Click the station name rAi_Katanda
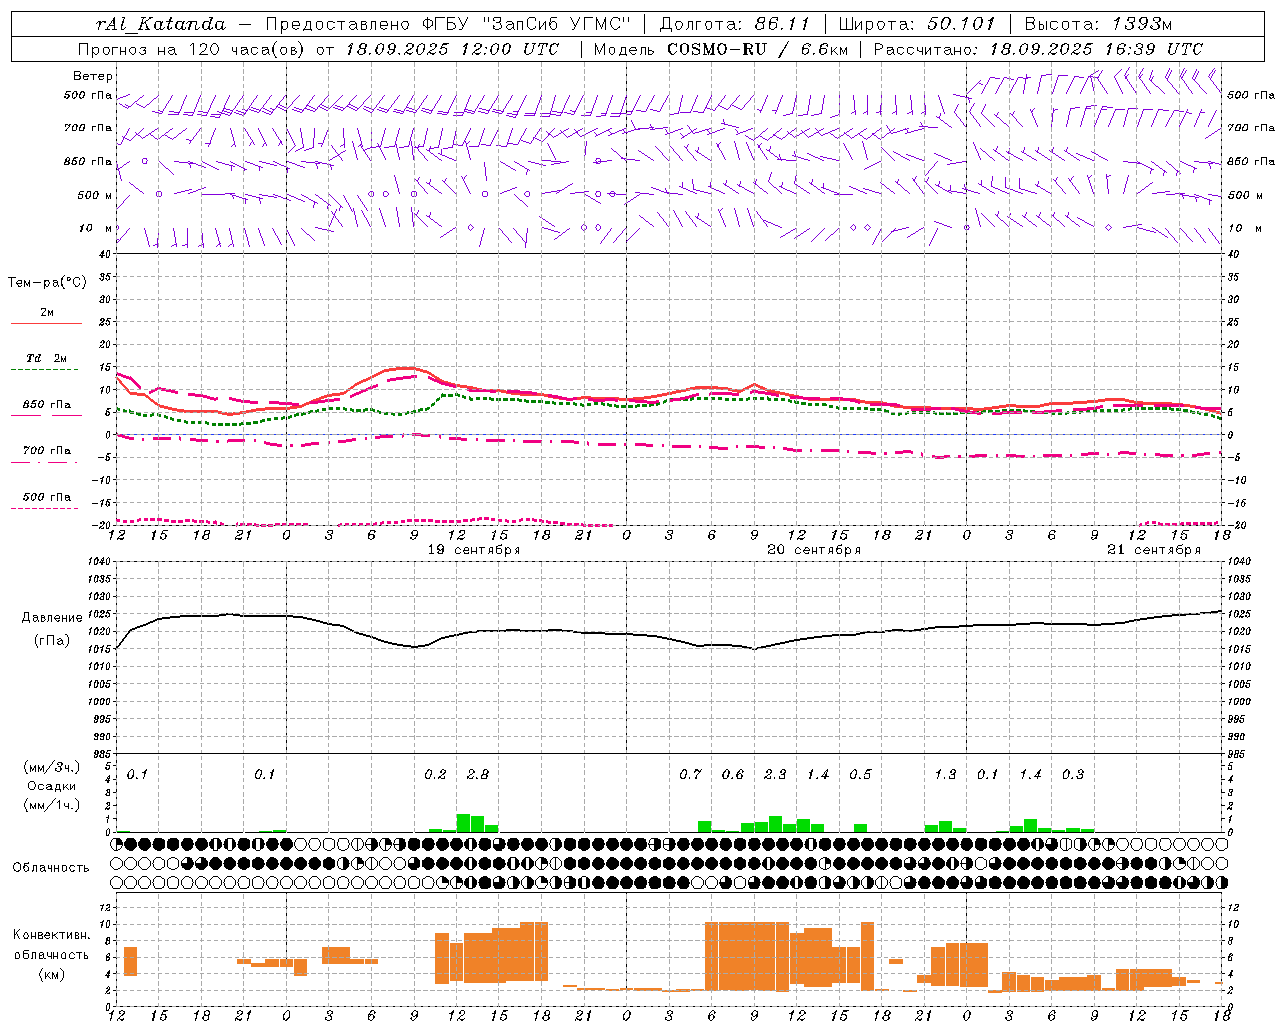The height and width of the screenshot is (1024, 1280). [x=161, y=24]
